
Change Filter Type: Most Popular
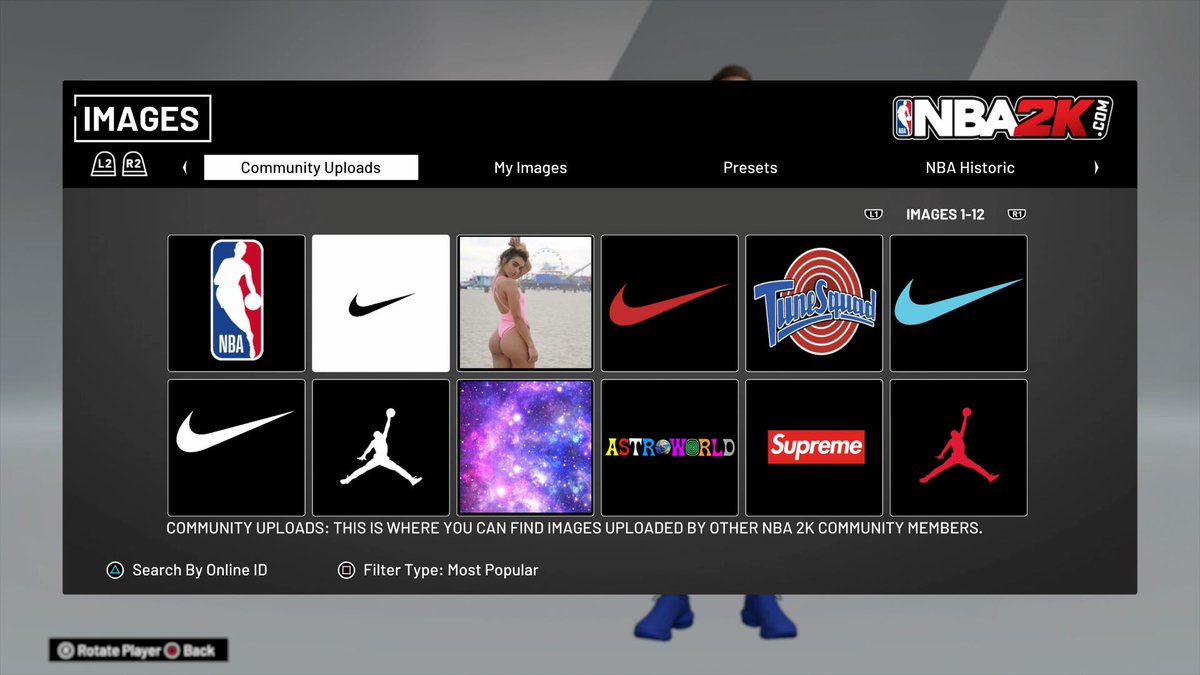click(451, 570)
